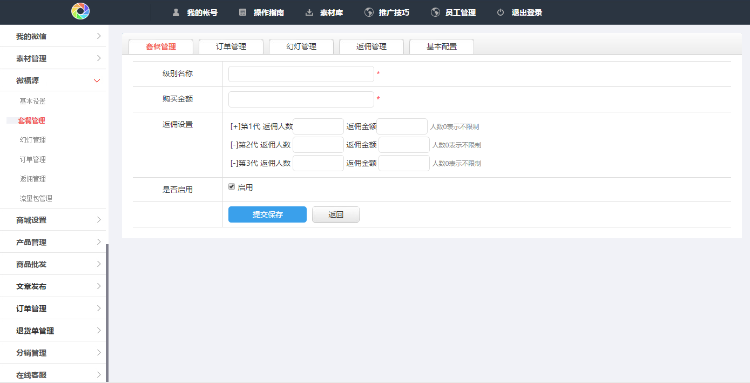Open the 返佣管理 sidebar sub-item
The height and width of the screenshot is (383, 750).
tap(33, 179)
